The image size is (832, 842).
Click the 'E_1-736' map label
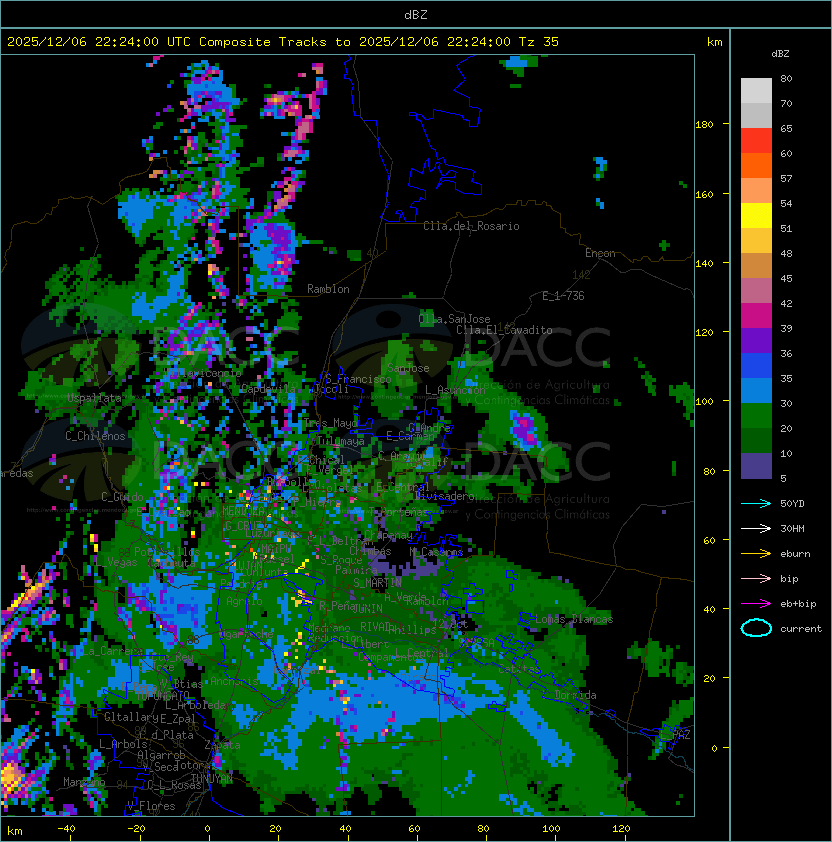[x=563, y=296]
